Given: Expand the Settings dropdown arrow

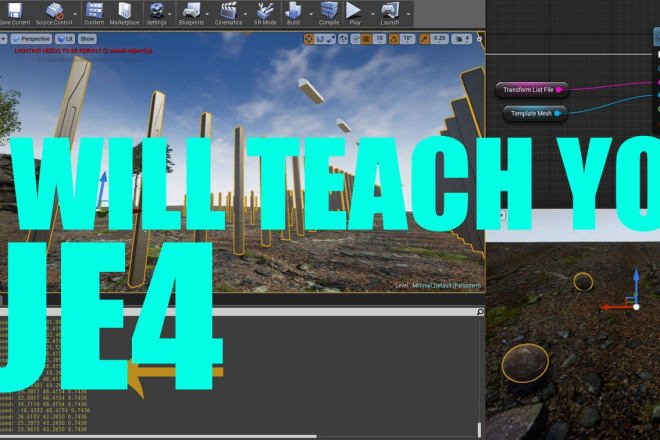Looking at the screenshot, I should [170, 14].
